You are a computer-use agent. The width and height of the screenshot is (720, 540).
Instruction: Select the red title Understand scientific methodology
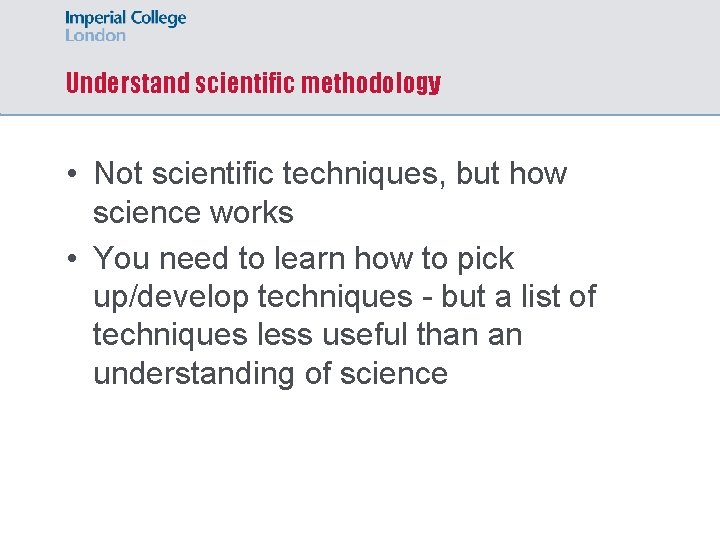[x=253, y=84]
